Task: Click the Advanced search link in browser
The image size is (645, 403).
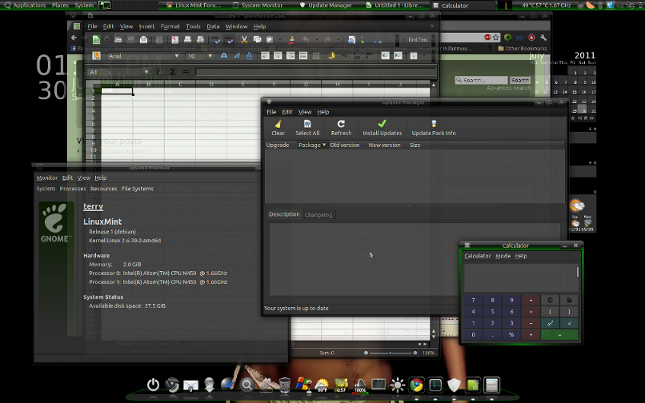Action: click(x=509, y=88)
